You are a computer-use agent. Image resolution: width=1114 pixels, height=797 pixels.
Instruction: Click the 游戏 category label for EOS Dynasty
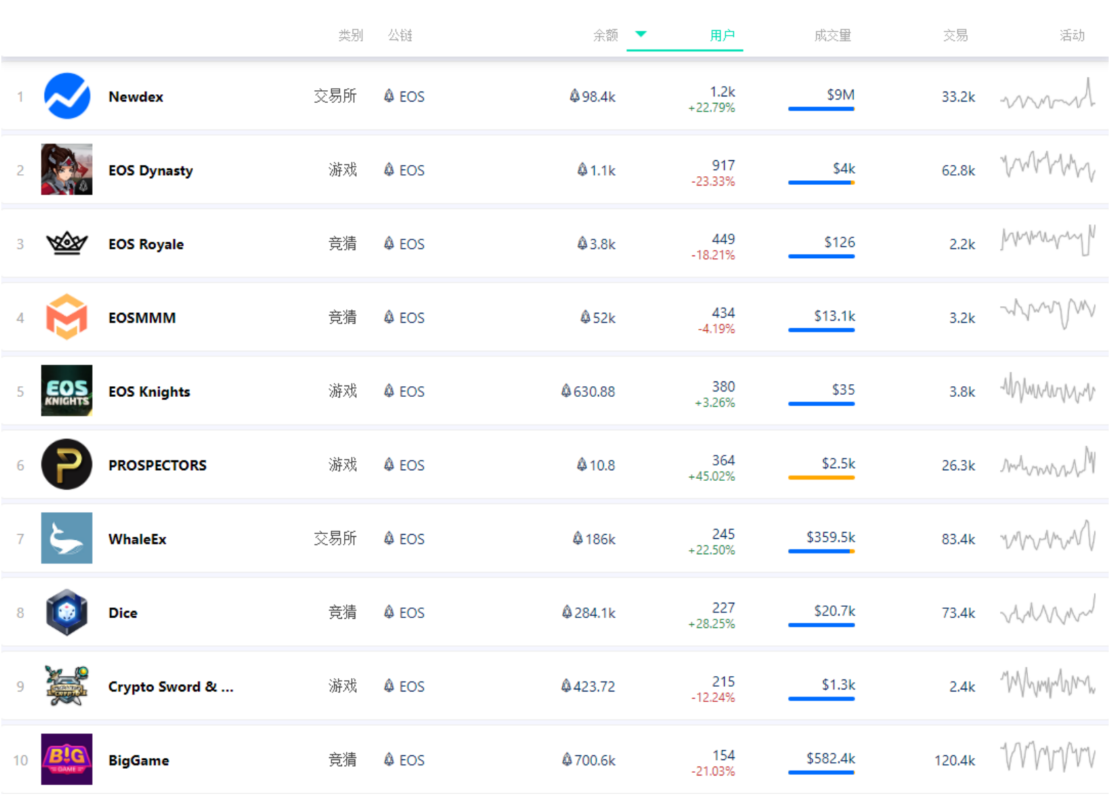(x=342, y=170)
